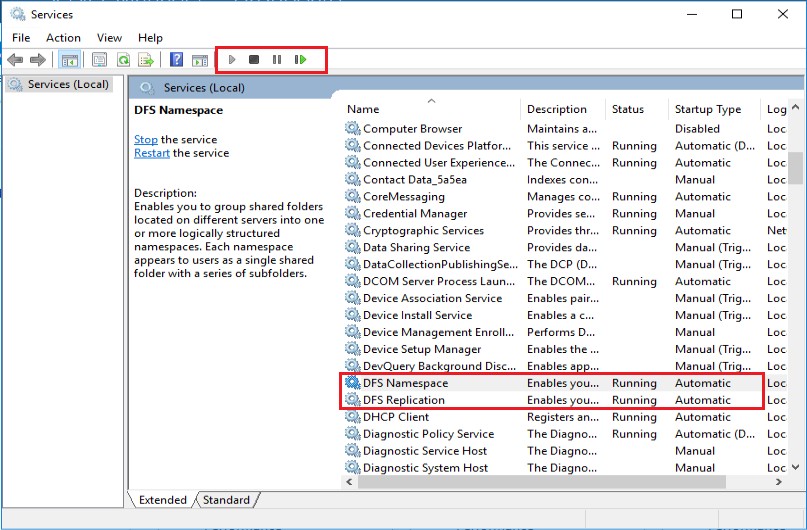Click the Forward arrow in toolbar
Image resolution: width=807 pixels, height=530 pixels.
click(38, 60)
